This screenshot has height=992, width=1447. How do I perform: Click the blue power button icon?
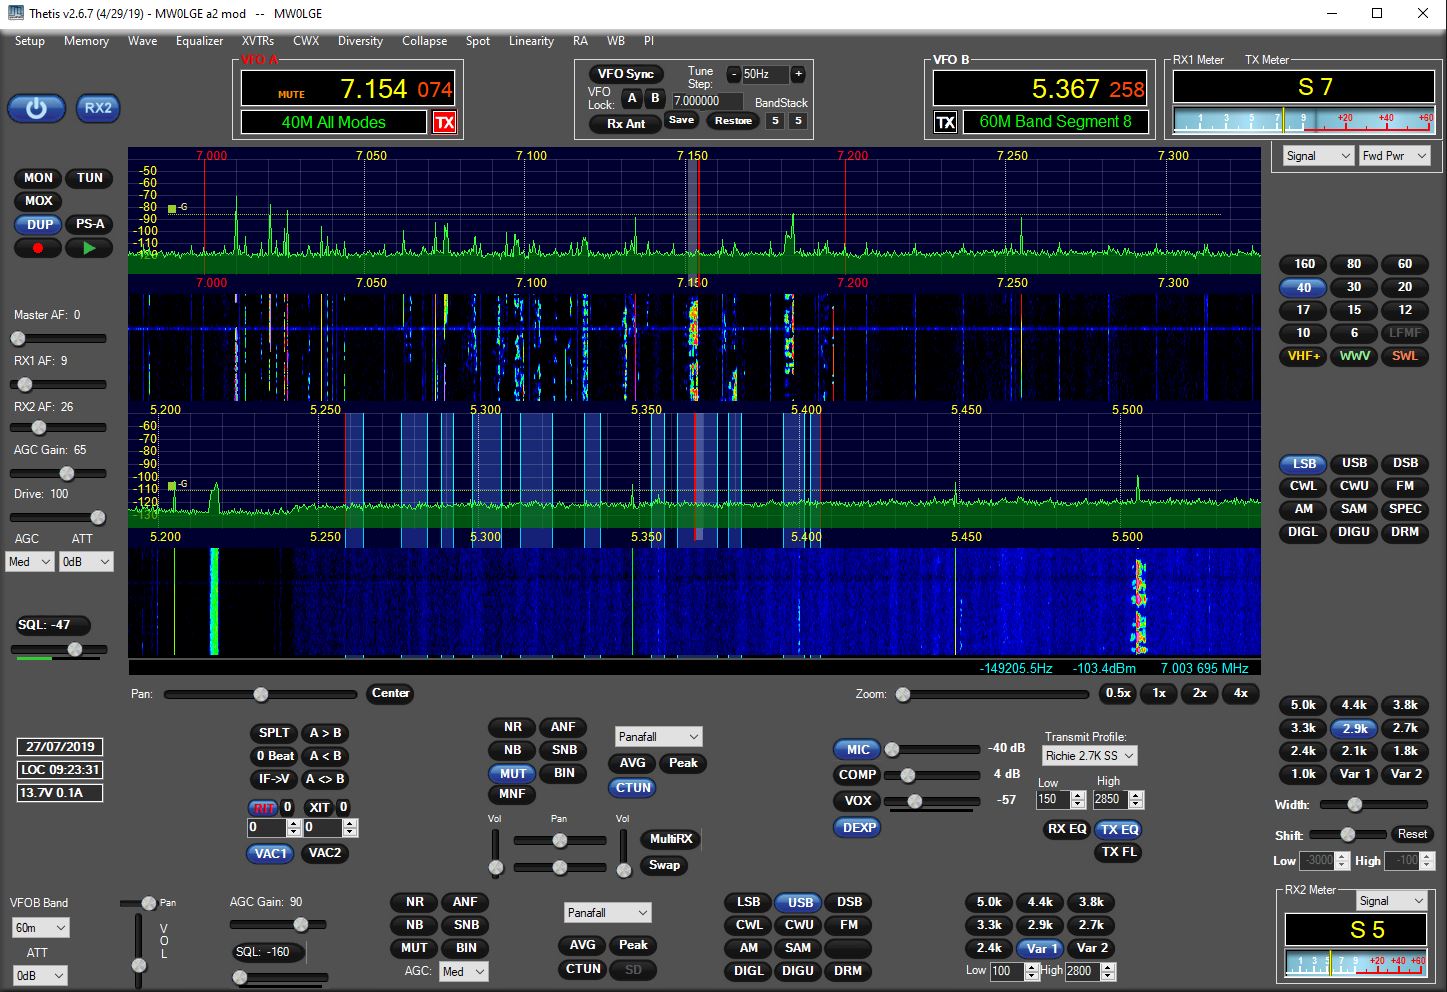click(x=37, y=108)
